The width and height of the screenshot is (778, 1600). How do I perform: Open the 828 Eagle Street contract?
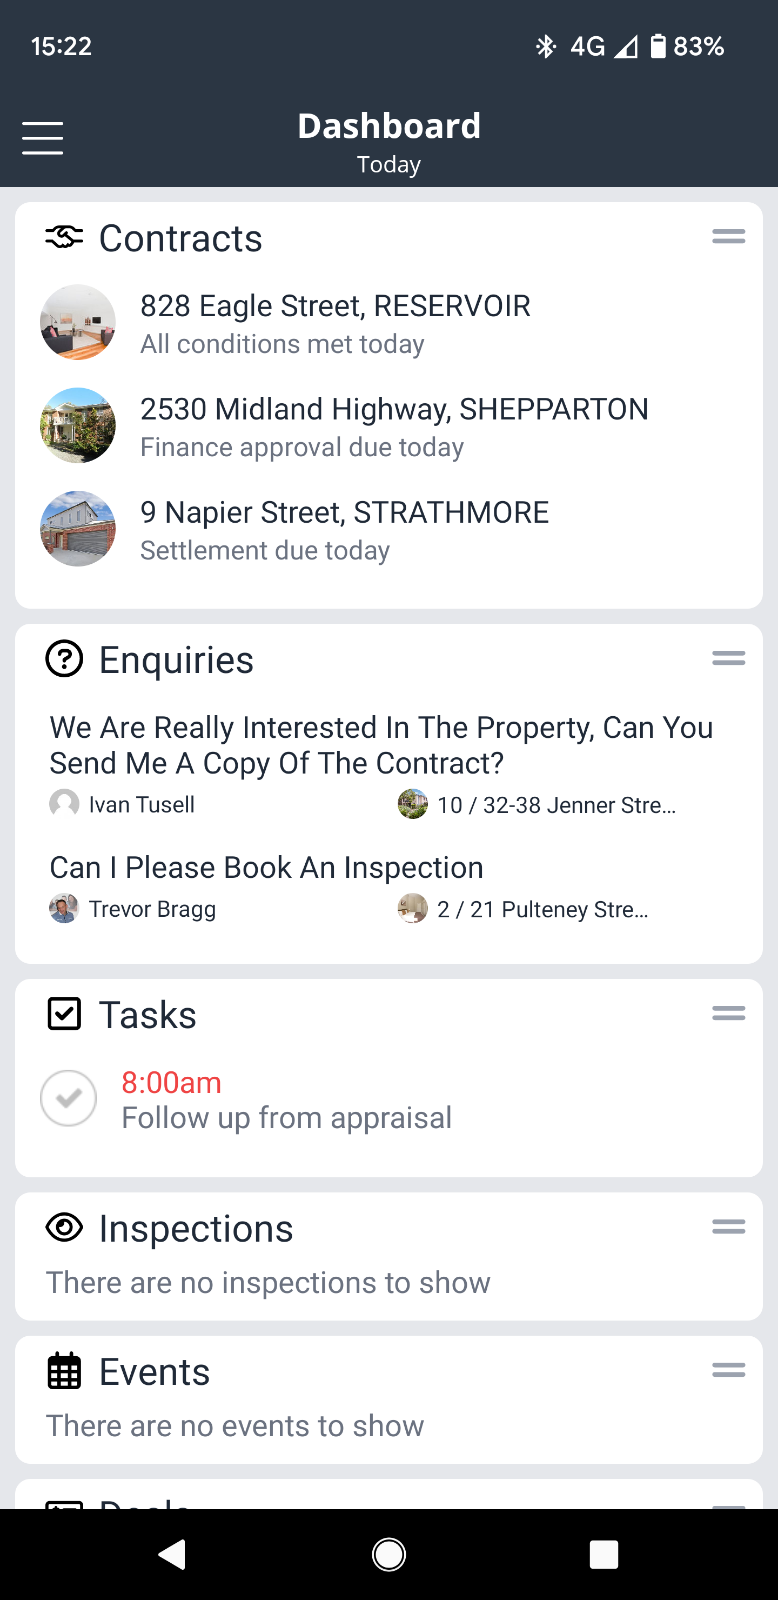click(x=335, y=323)
